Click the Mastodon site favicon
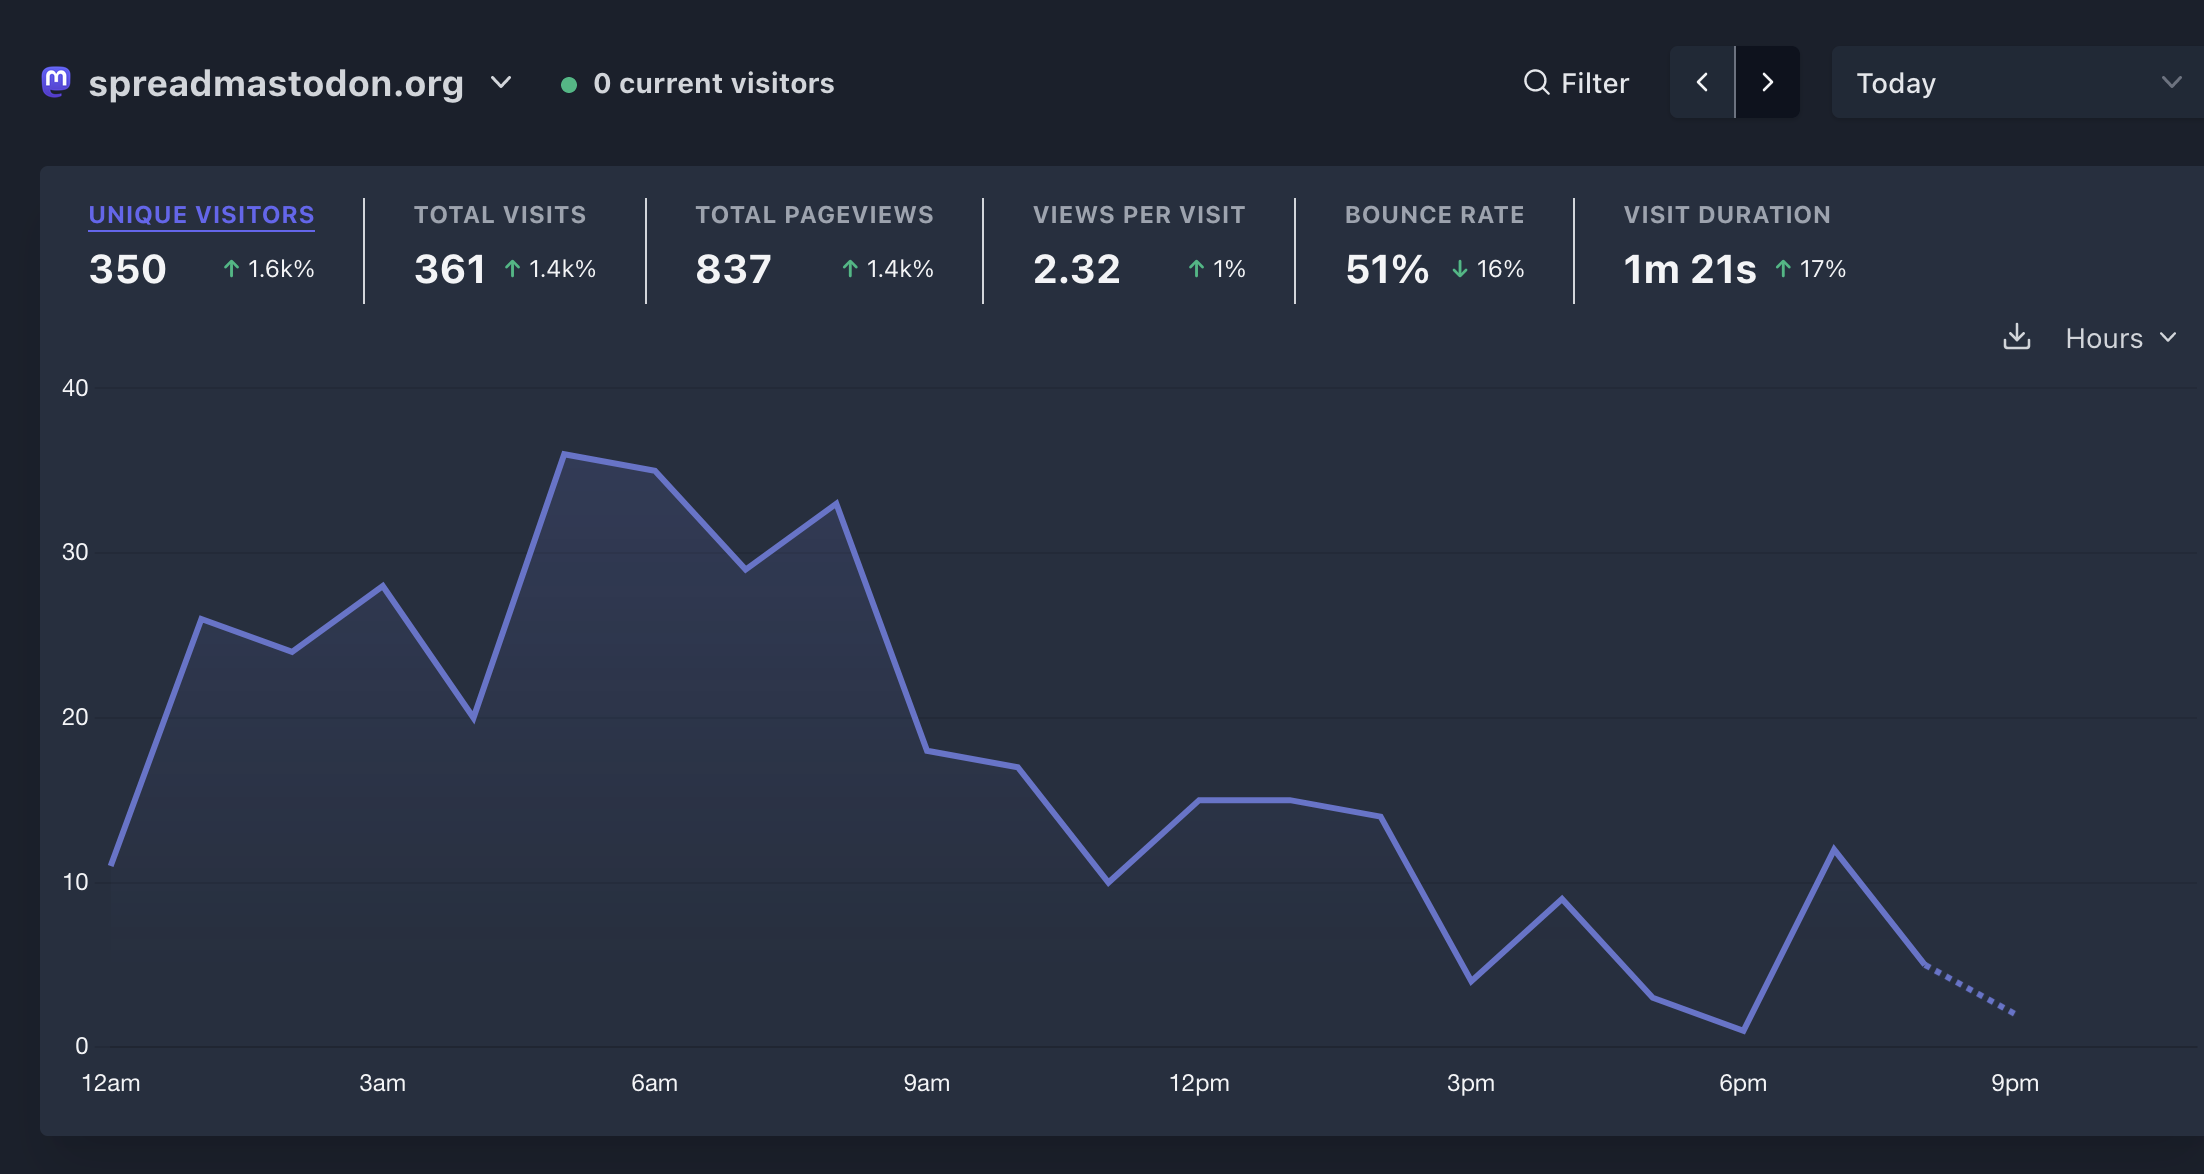Viewport: 2204px width, 1174px height. (x=56, y=81)
